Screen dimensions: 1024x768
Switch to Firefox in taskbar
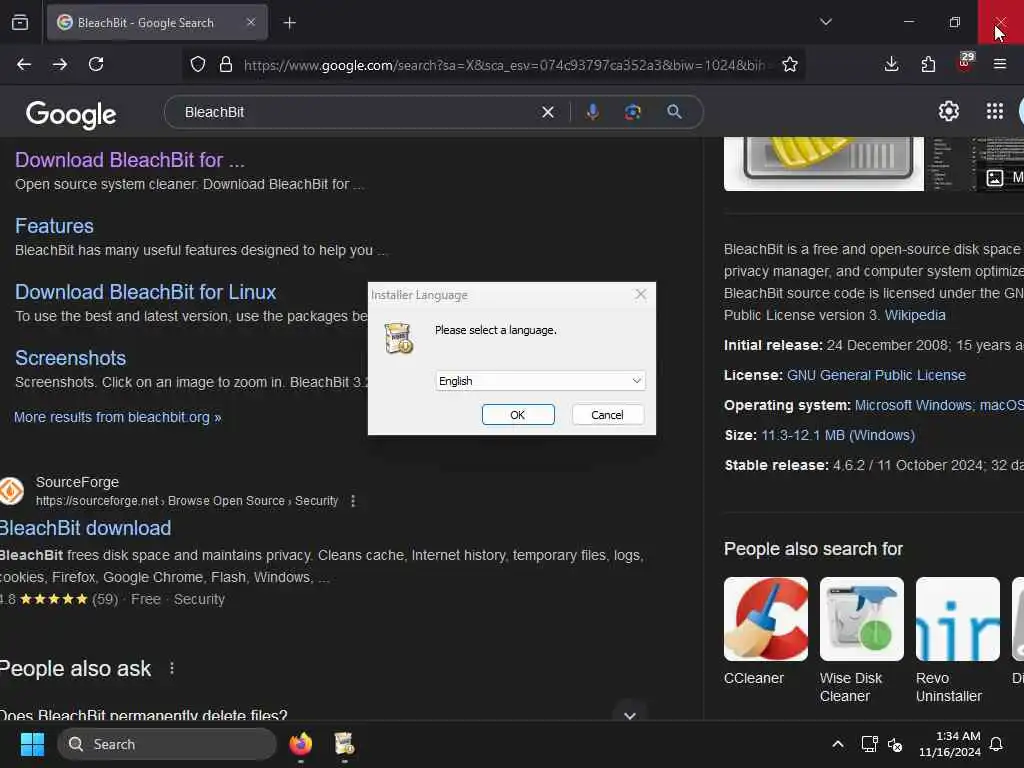(x=300, y=744)
